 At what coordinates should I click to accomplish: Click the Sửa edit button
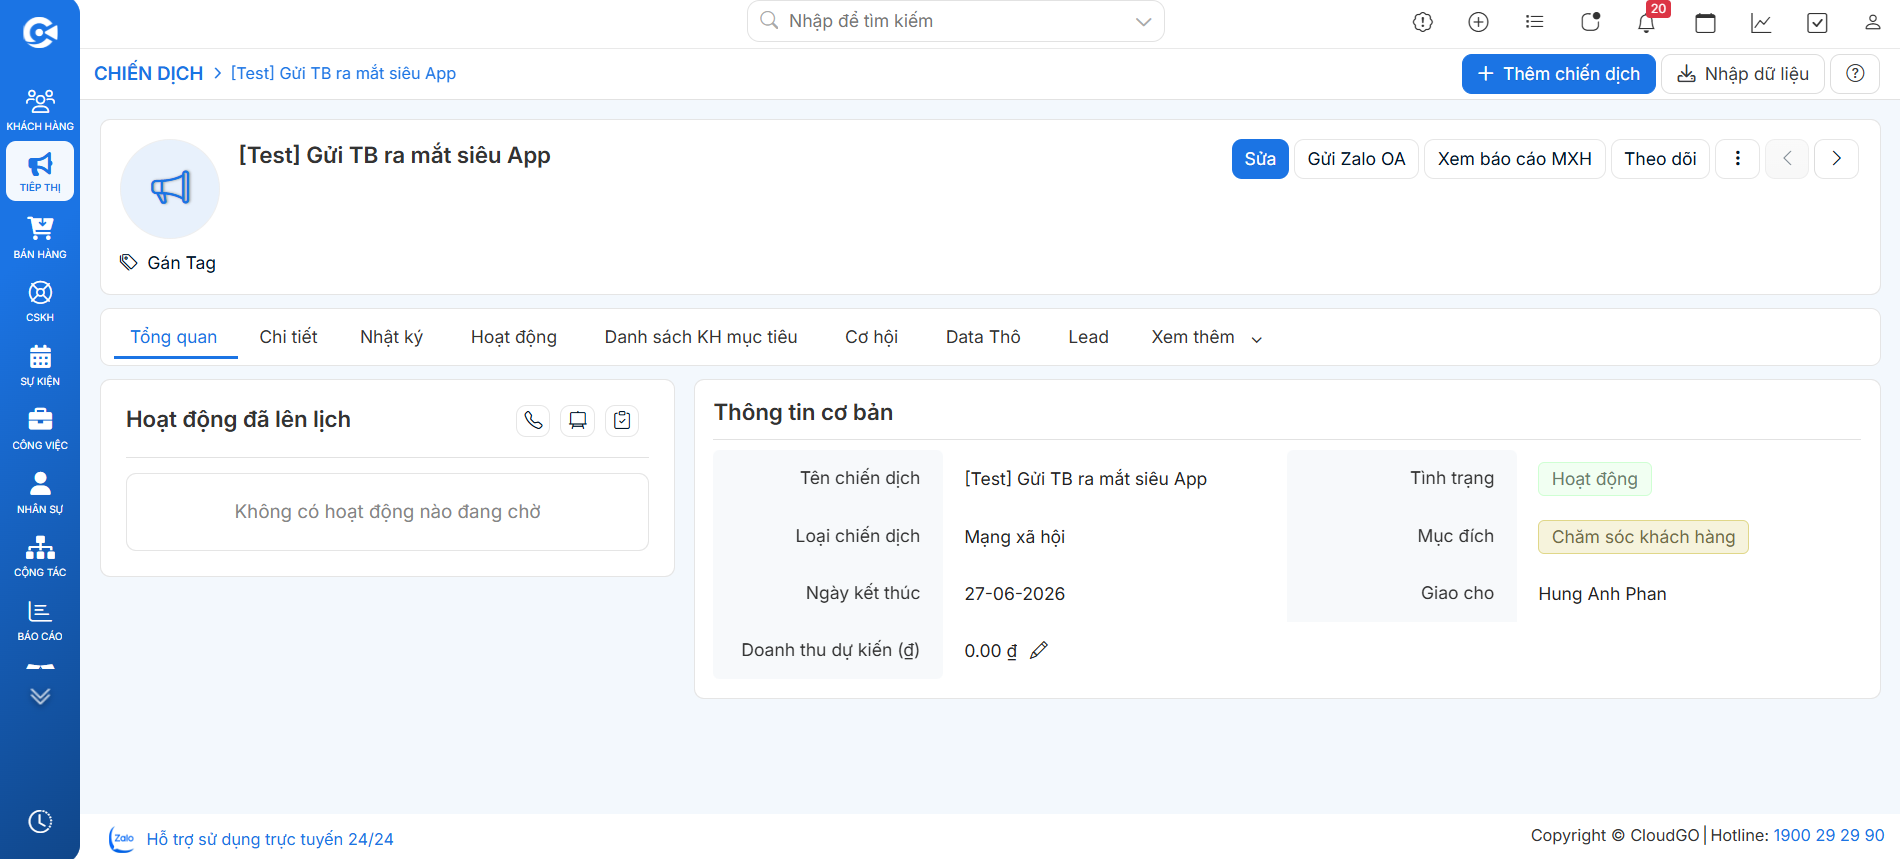click(1260, 159)
